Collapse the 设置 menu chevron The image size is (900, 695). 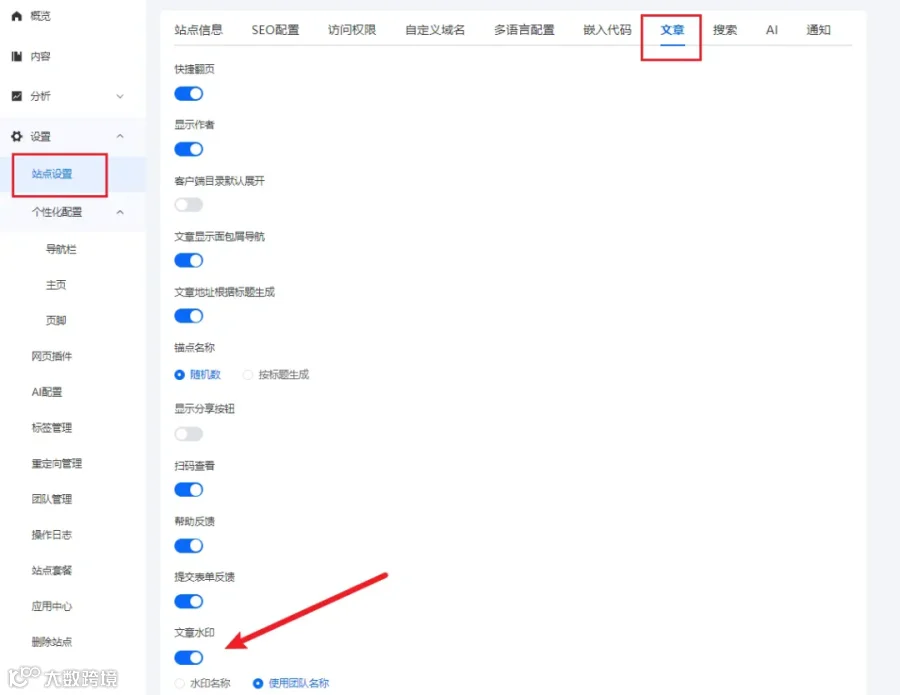(120, 136)
